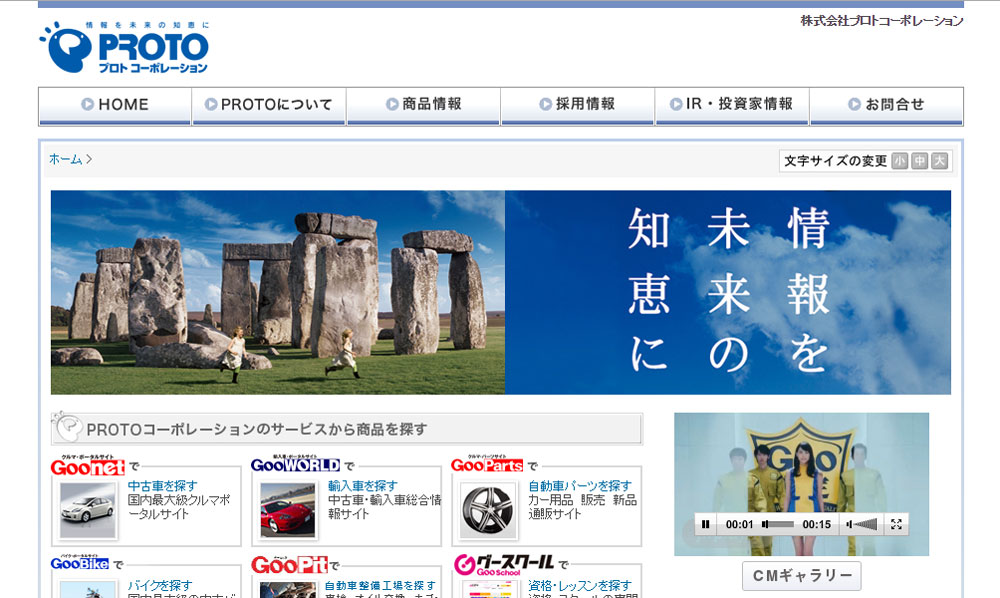Click the Stonehenge hero banner
The width and height of the screenshot is (1000, 598).
501,292
